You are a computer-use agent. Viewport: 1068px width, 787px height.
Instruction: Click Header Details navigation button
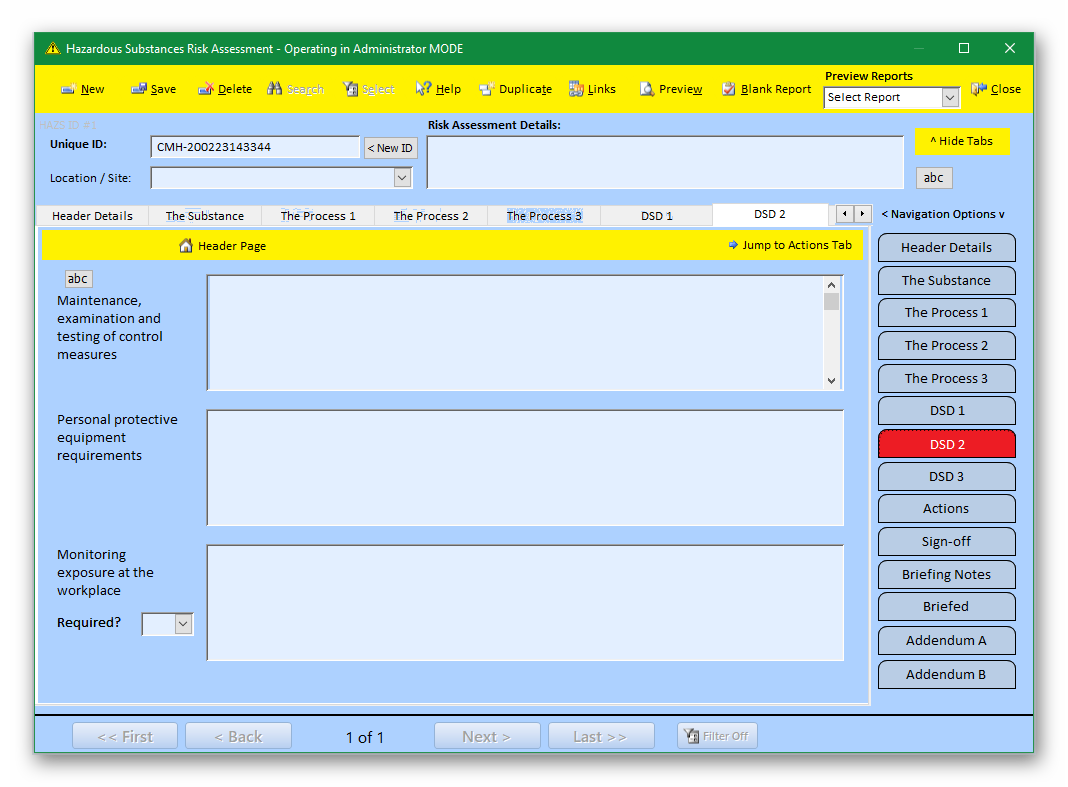[946, 247]
